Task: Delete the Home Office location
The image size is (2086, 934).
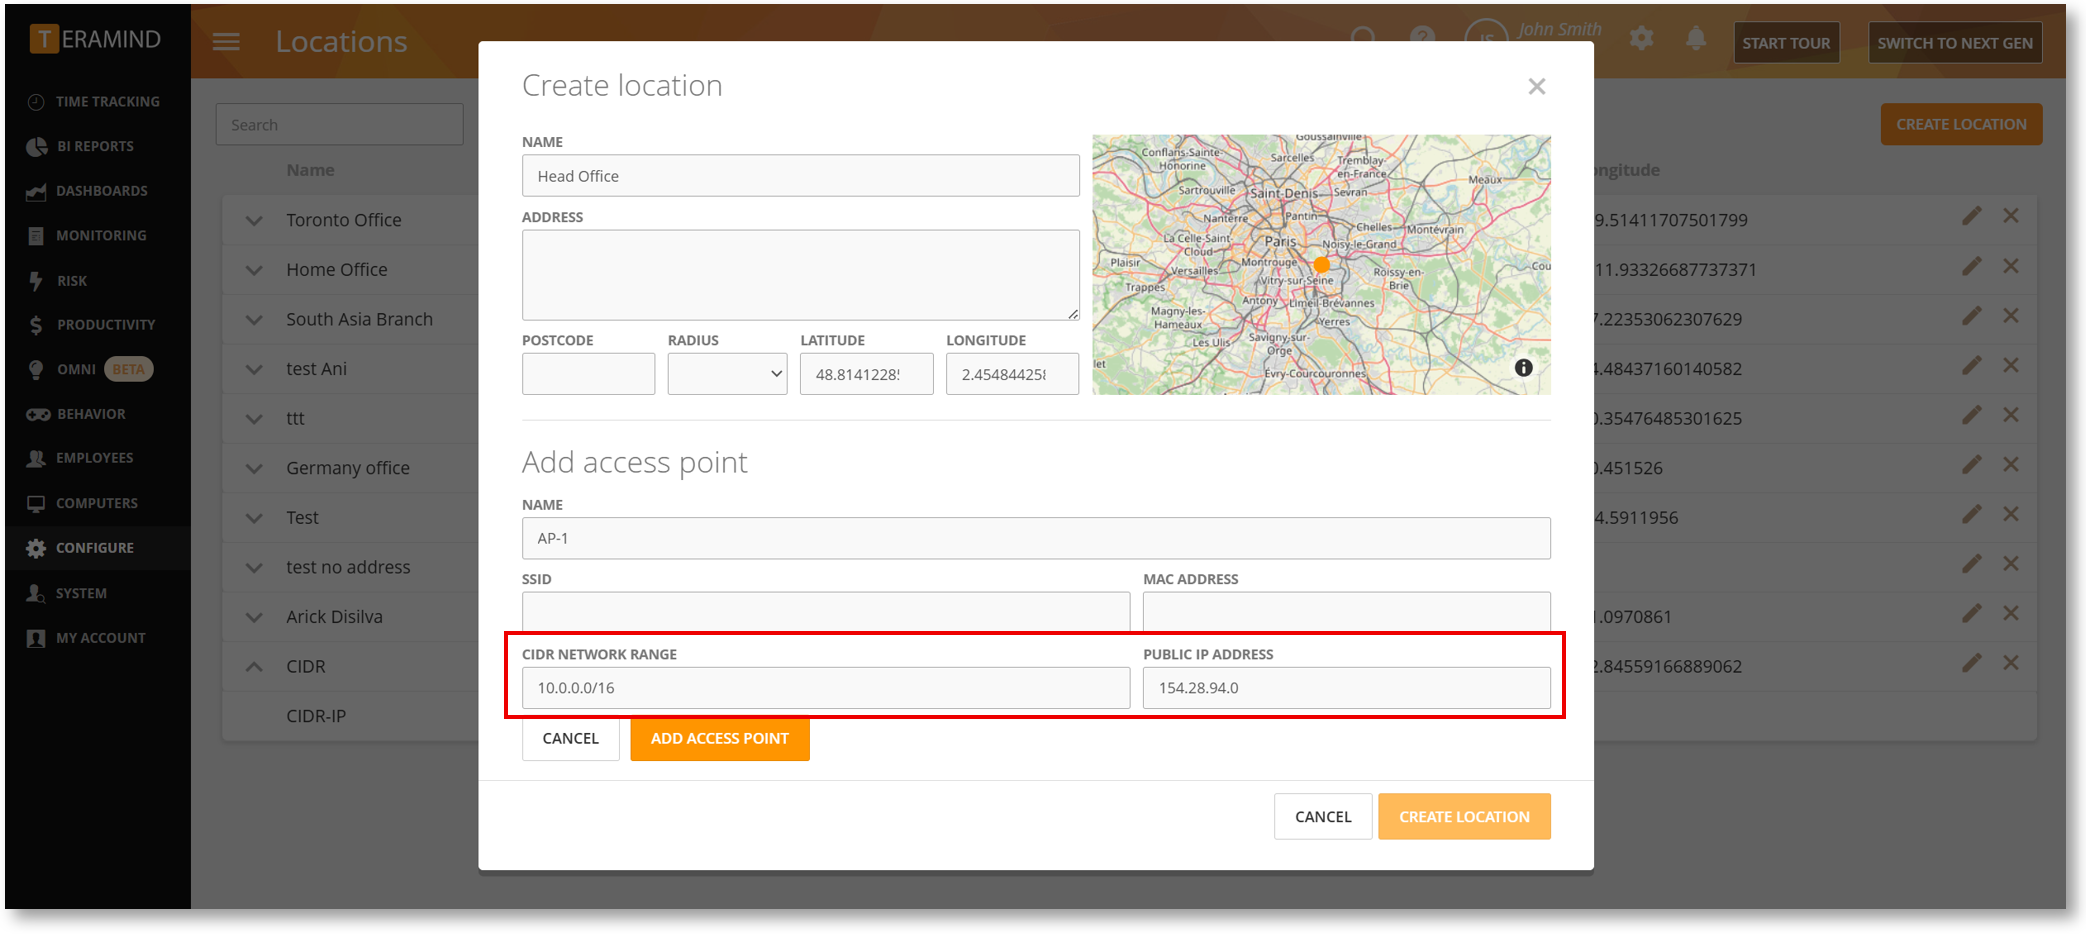Action: click(2011, 266)
